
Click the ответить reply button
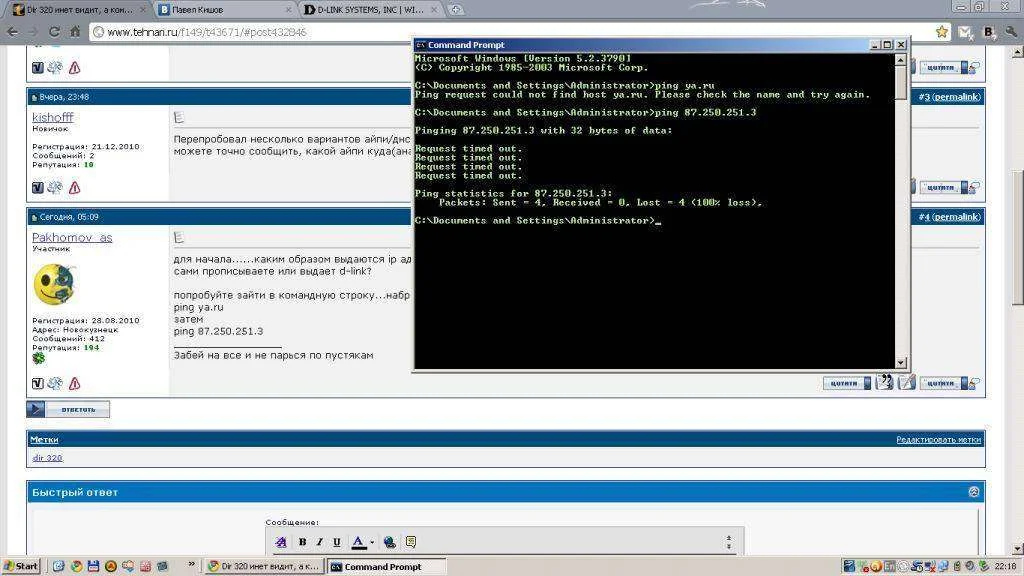click(68, 409)
